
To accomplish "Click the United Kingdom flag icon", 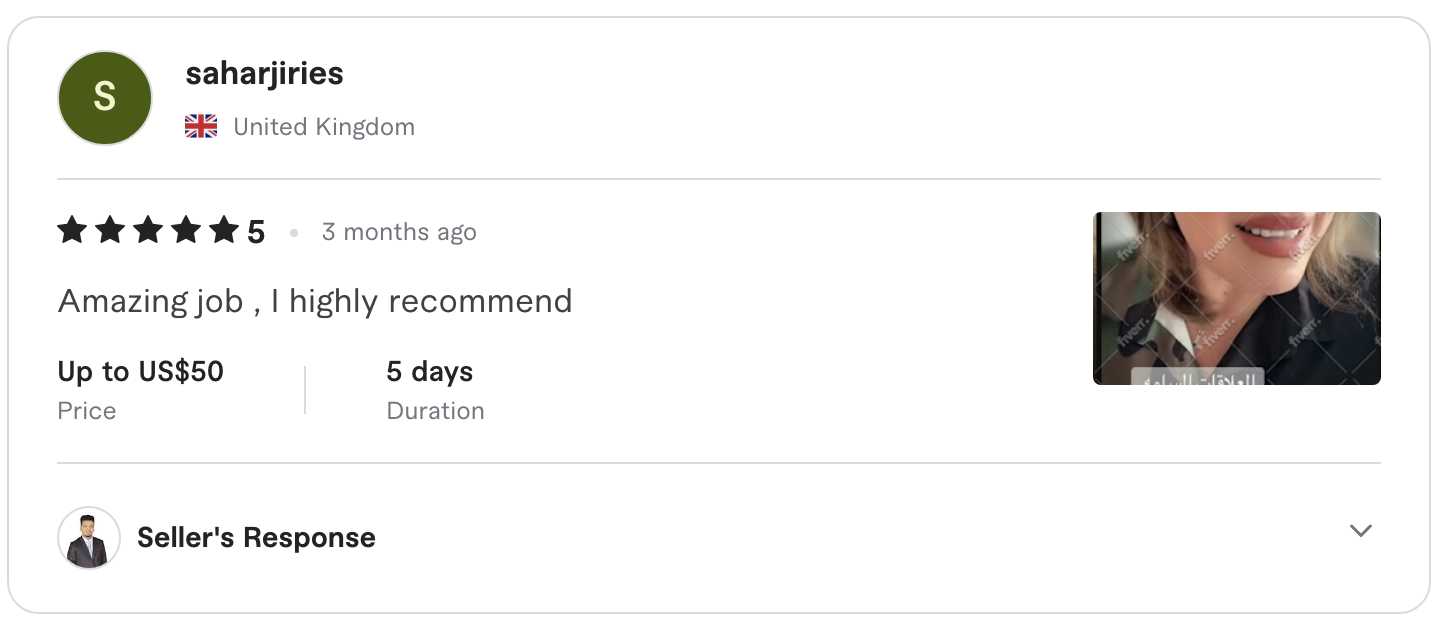I will tap(201, 127).
